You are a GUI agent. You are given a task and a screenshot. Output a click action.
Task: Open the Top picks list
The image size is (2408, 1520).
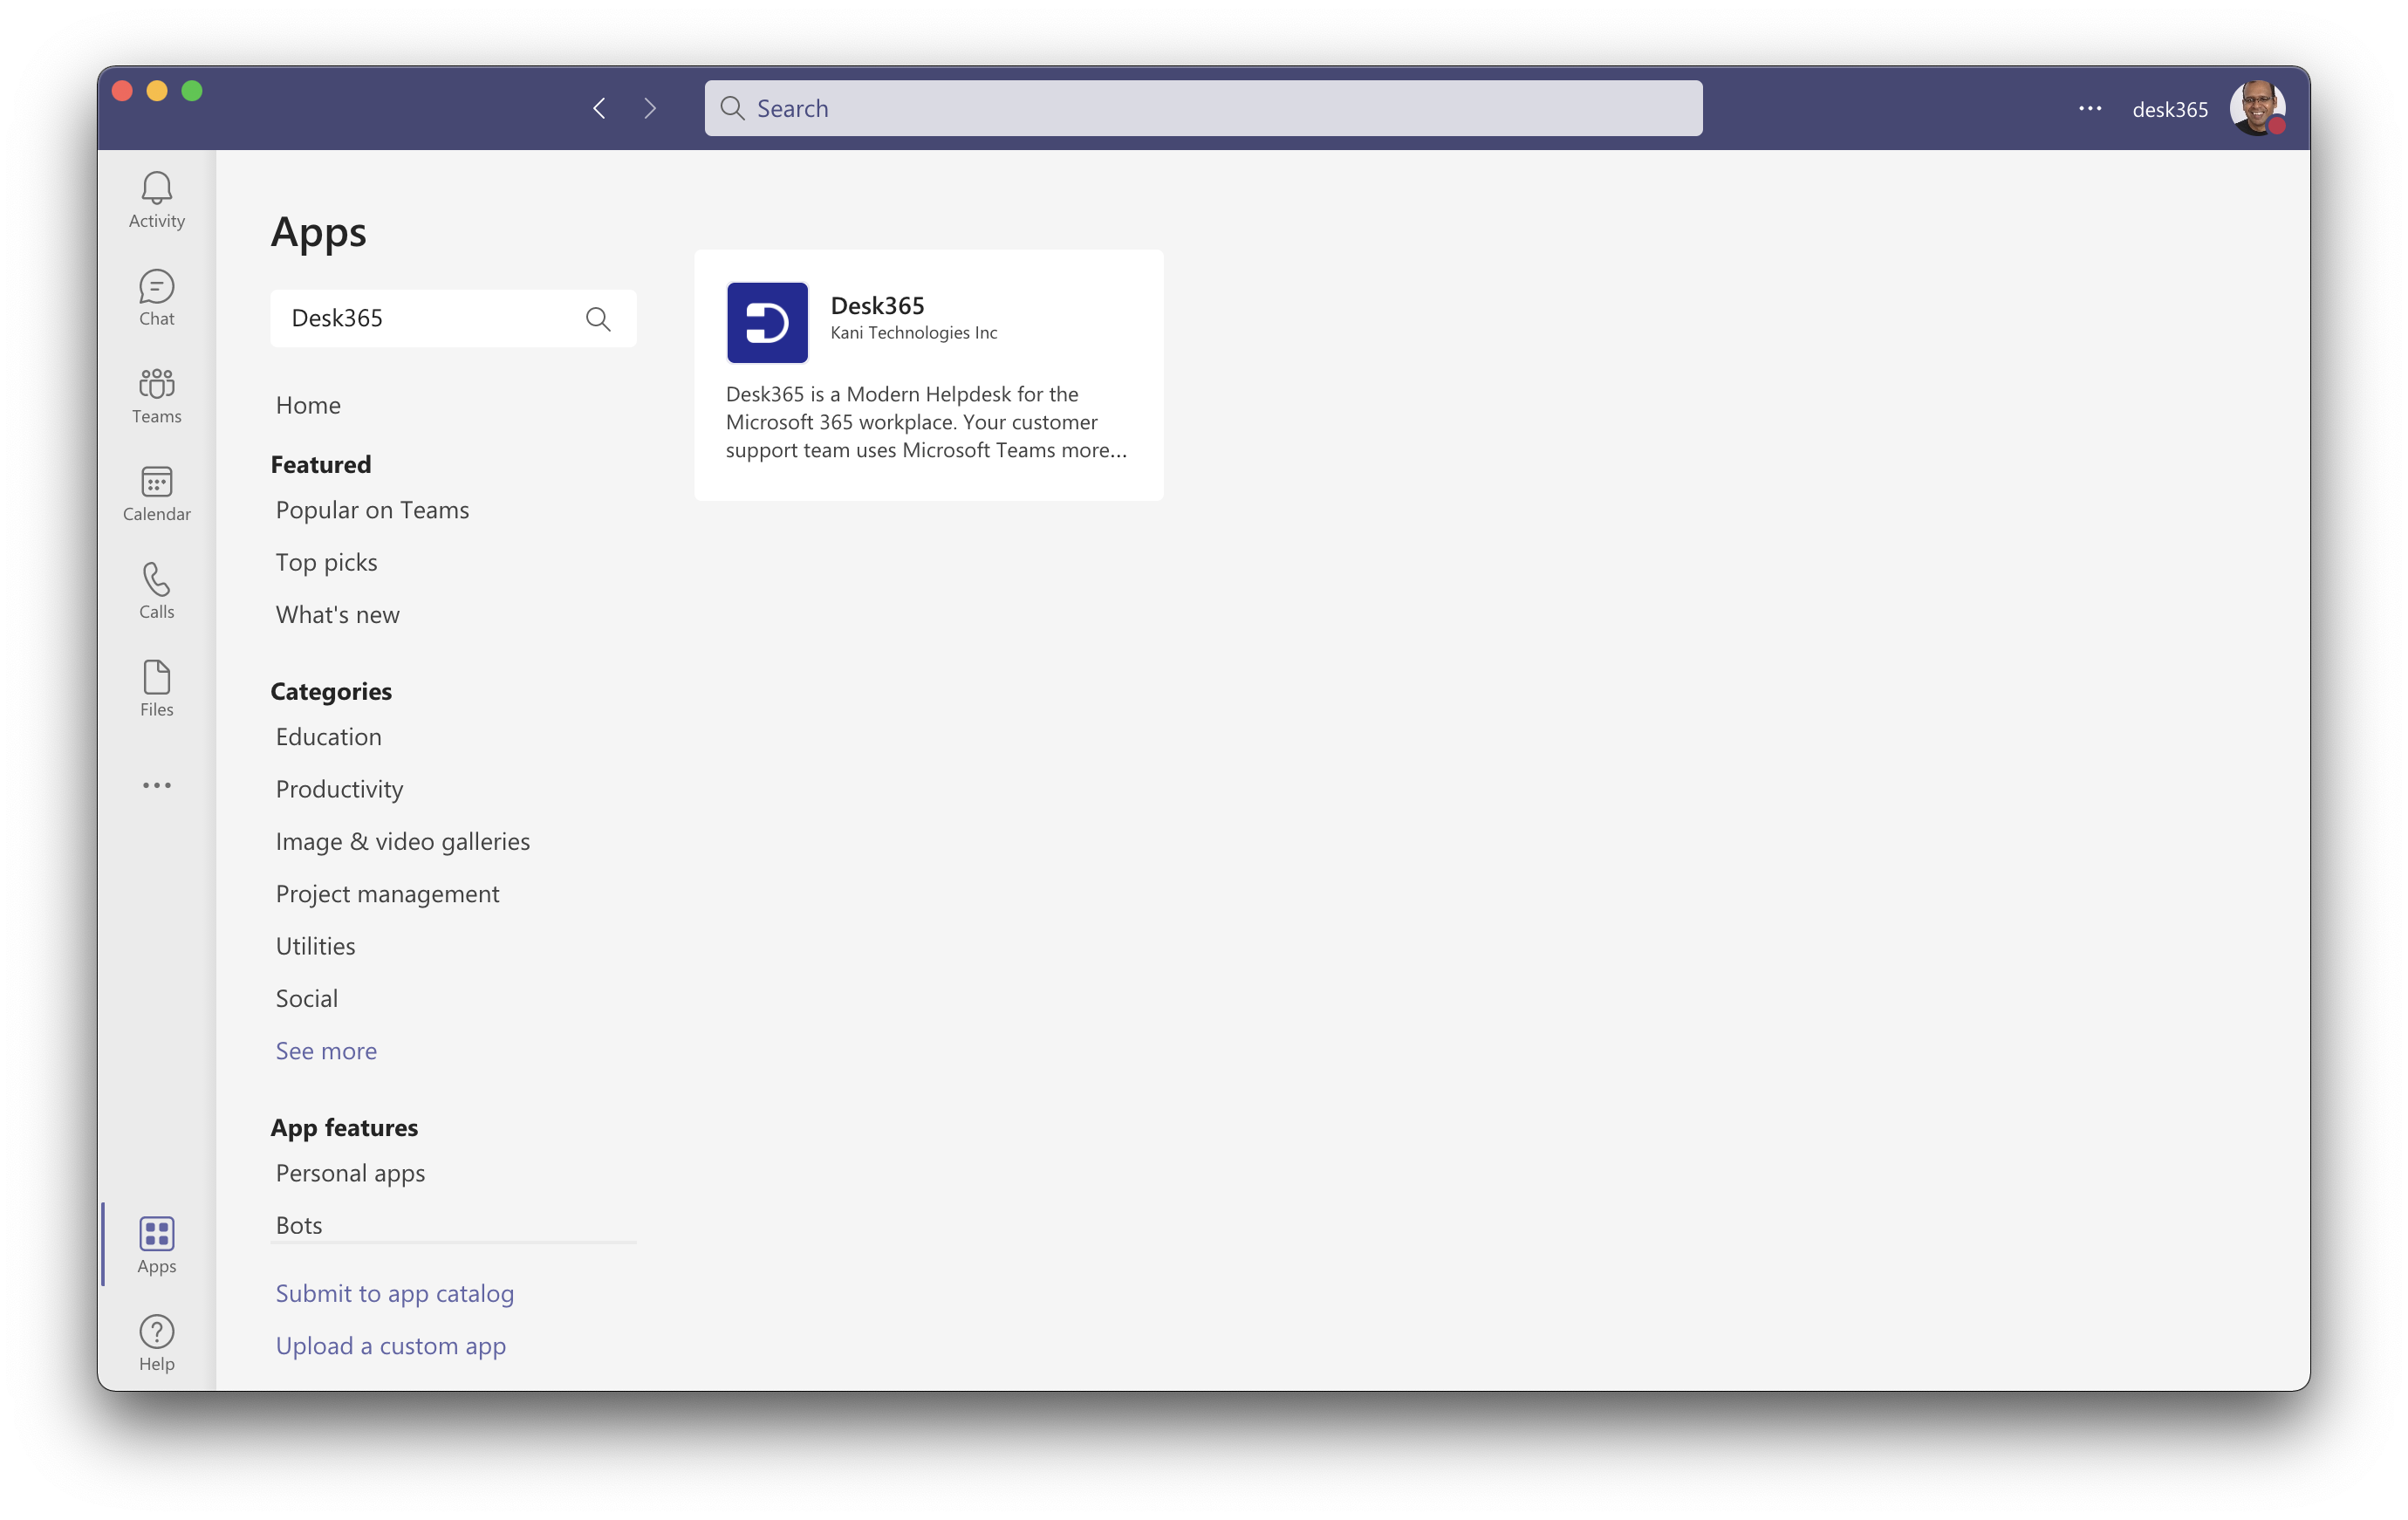pos(326,562)
